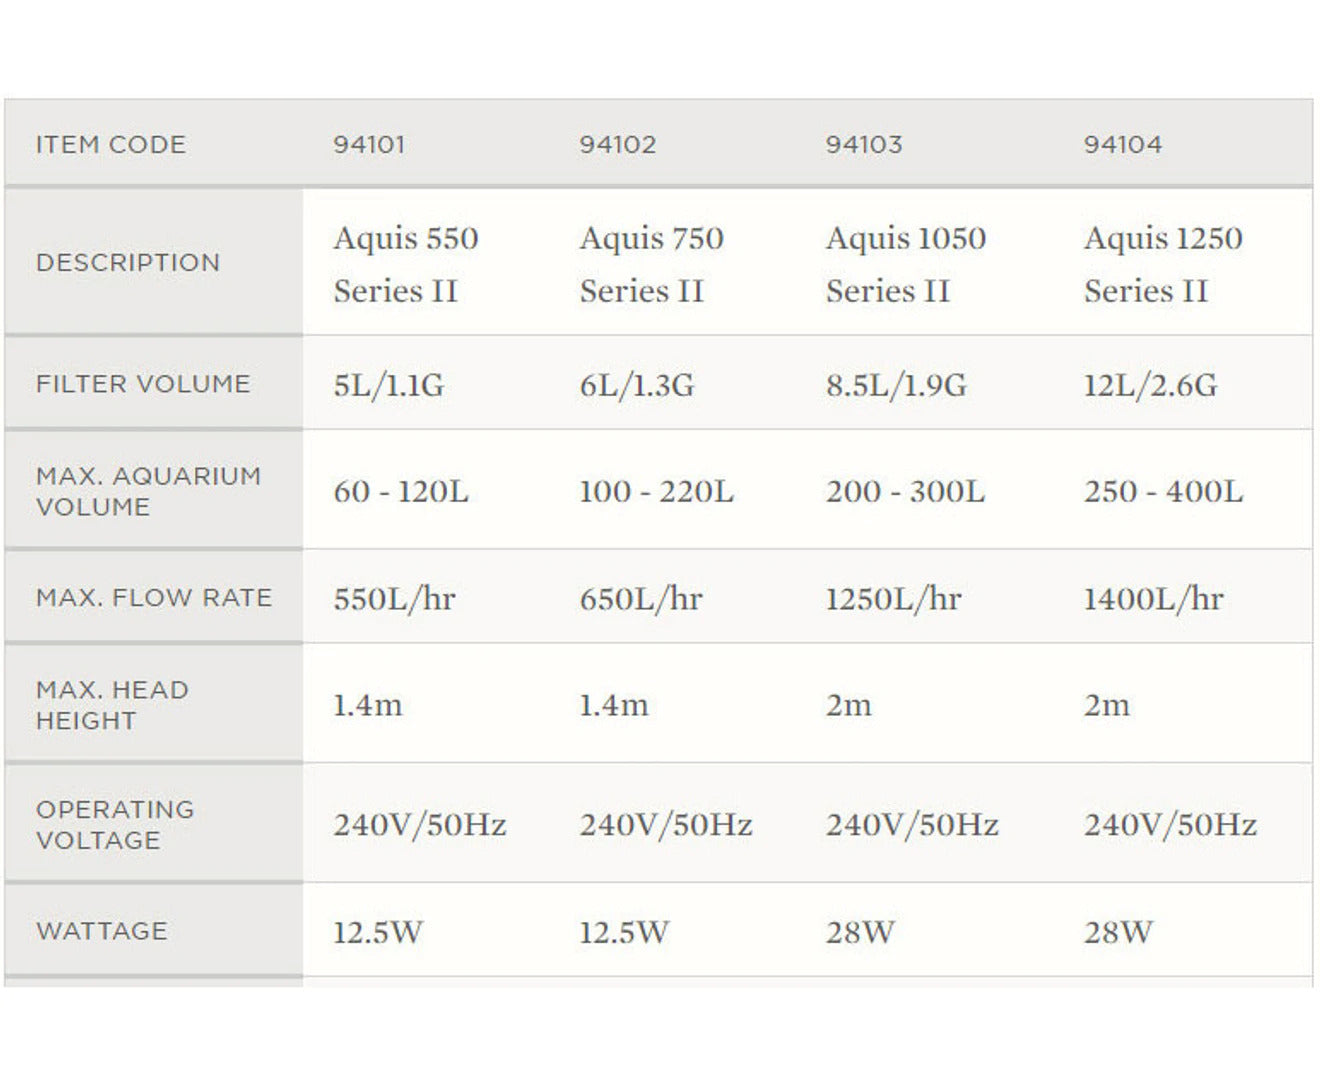1320x1080 pixels.
Task: Click the MAX. HEAD HEIGHT label
Action: click(112, 705)
